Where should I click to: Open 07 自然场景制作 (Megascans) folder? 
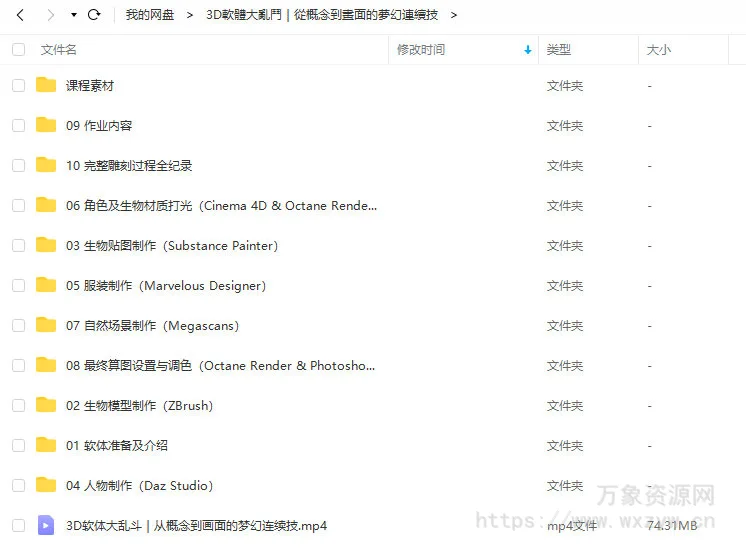pyautogui.click(x=152, y=325)
